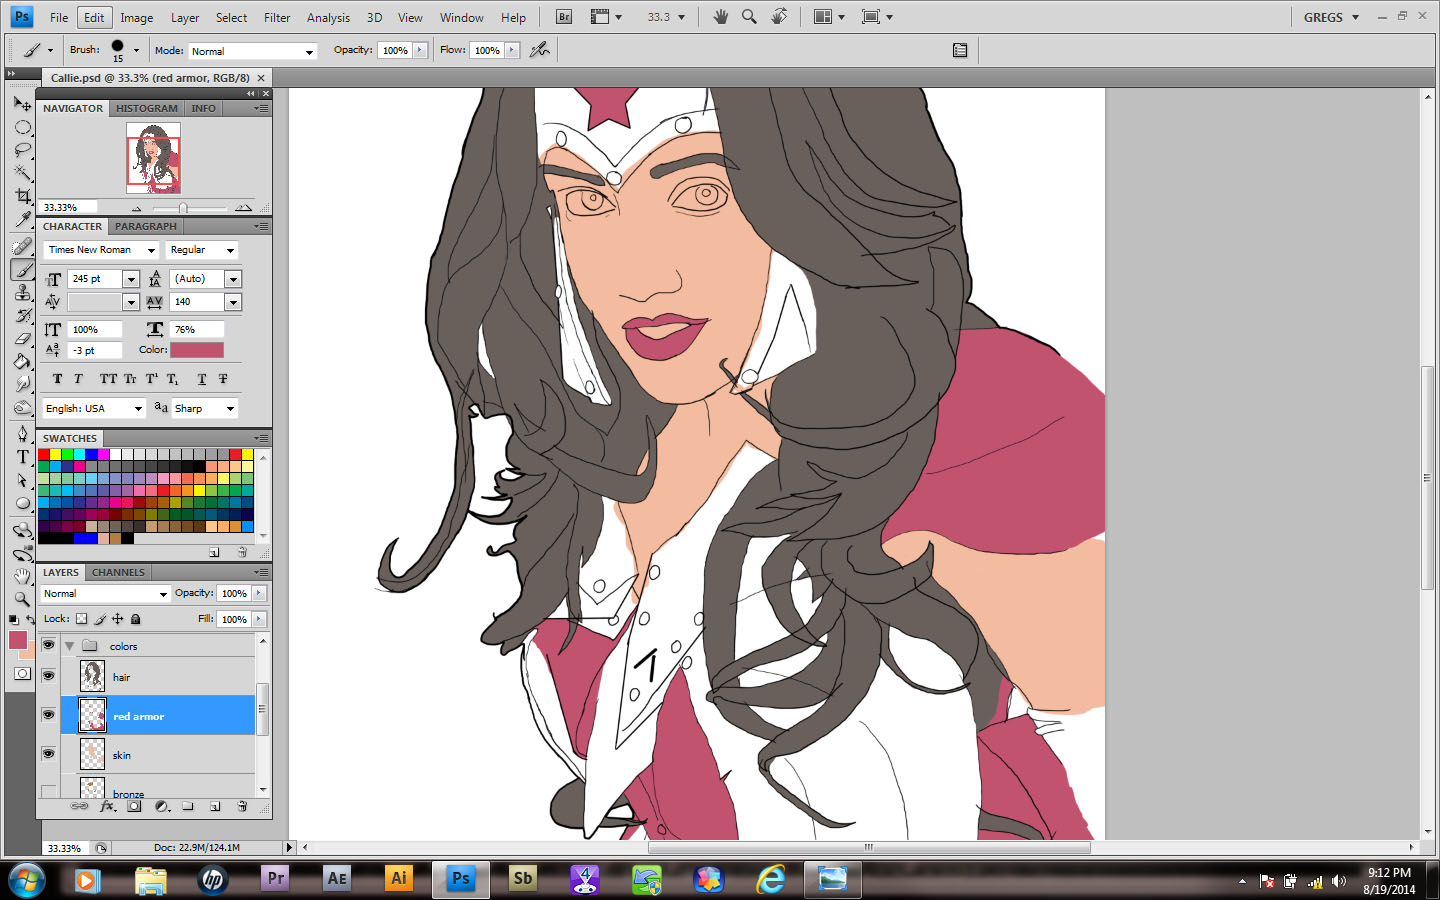Image resolution: width=1440 pixels, height=900 pixels.
Task: Pick the Eyedropper tool
Action: [23, 219]
